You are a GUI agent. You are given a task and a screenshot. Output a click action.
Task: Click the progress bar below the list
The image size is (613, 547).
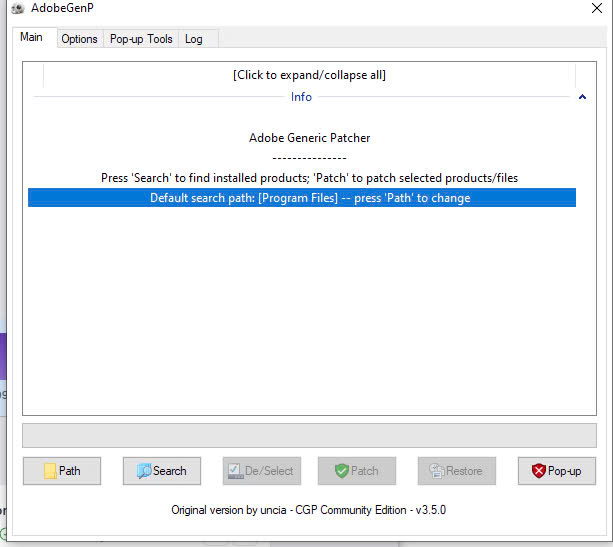[309, 435]
